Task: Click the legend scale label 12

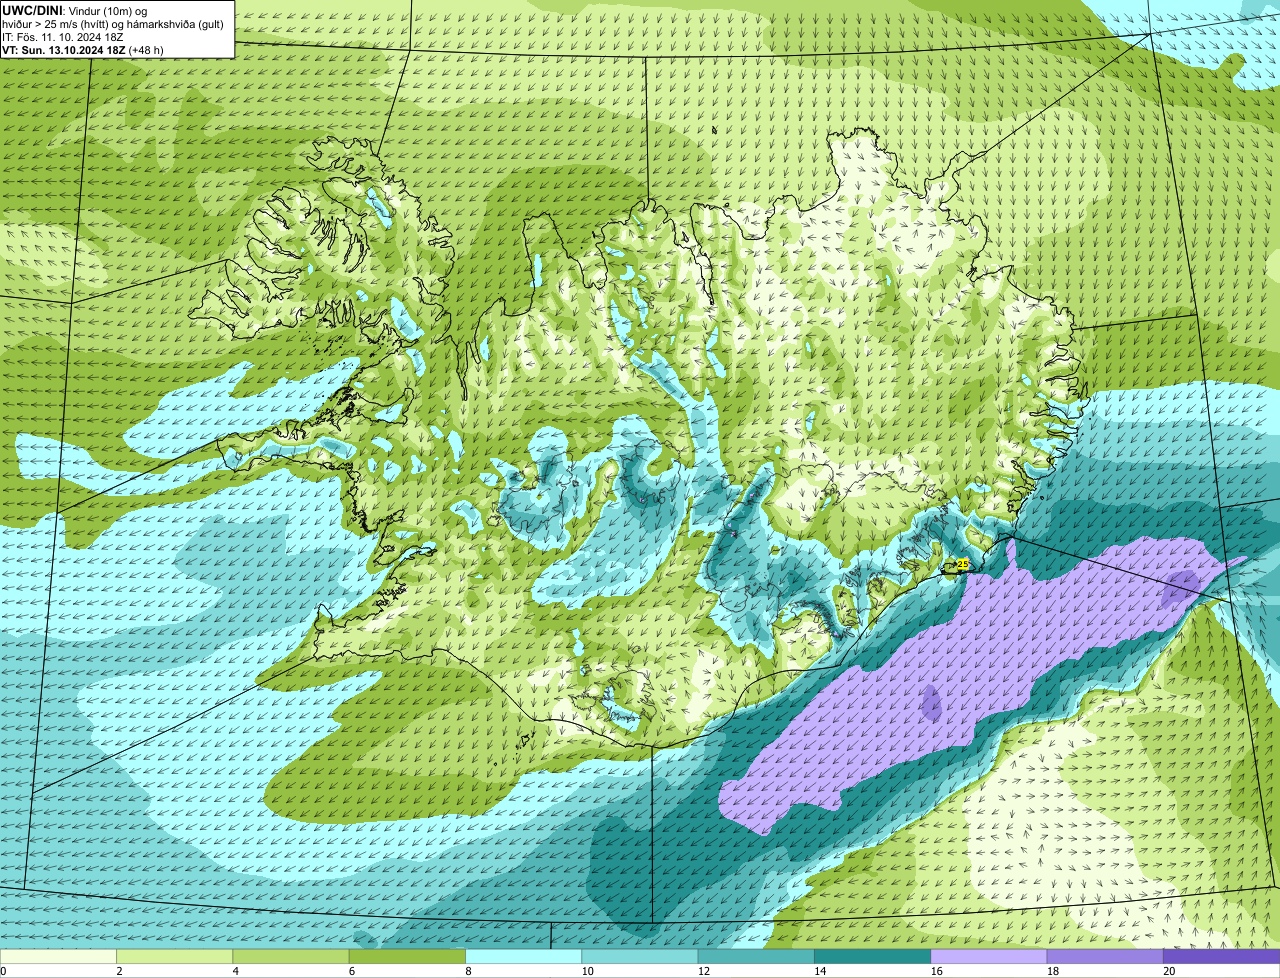Action: coord(703,971)
